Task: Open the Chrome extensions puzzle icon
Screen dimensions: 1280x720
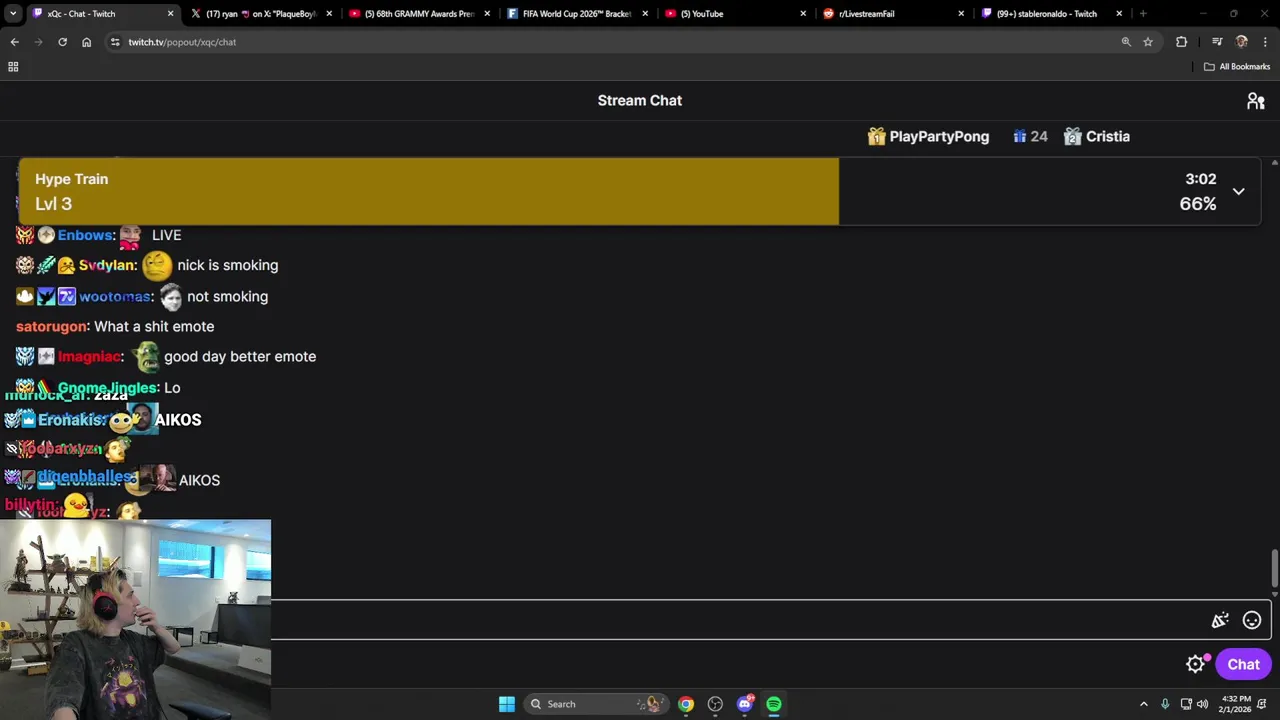Action: point(1181,42)
